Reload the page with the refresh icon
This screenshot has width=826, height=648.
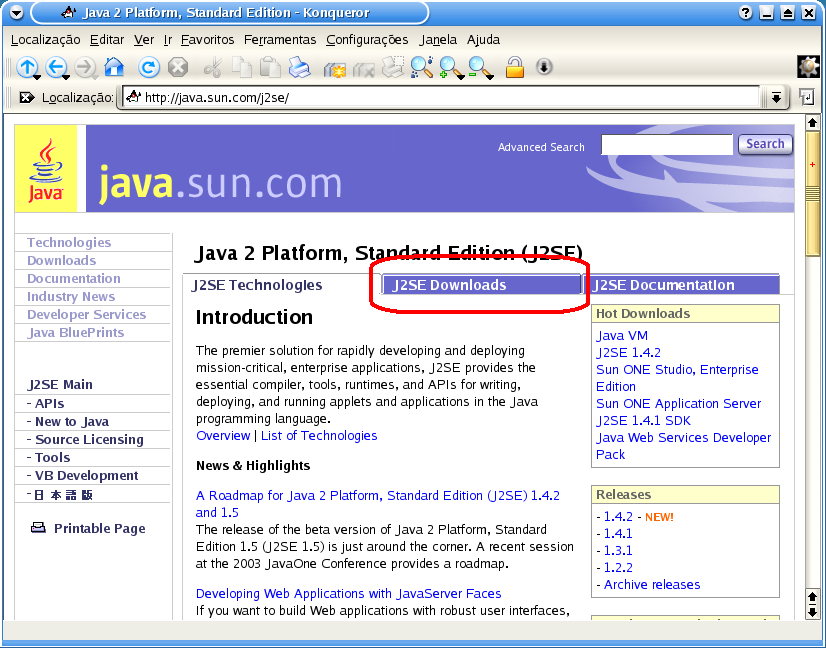coord(149,67)
